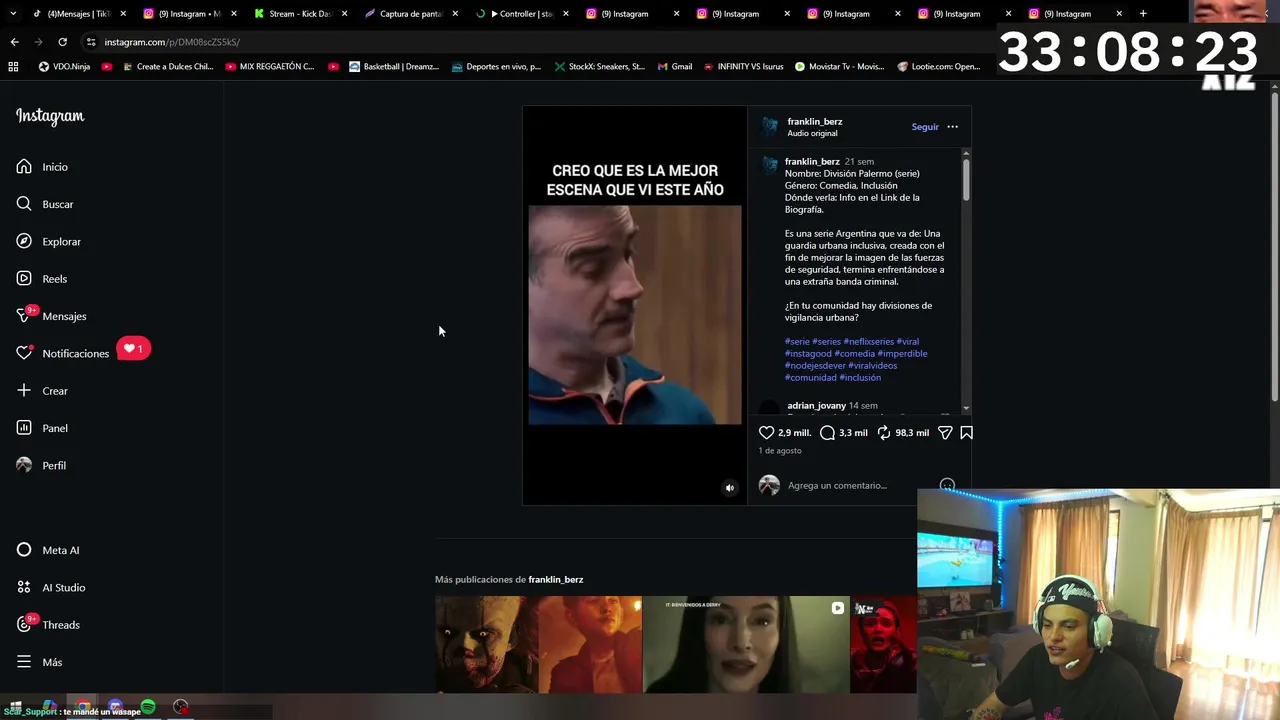Toggle video sound with speaker icon
This screenshot has height=720, width=1280.
[x=729, y=488]
